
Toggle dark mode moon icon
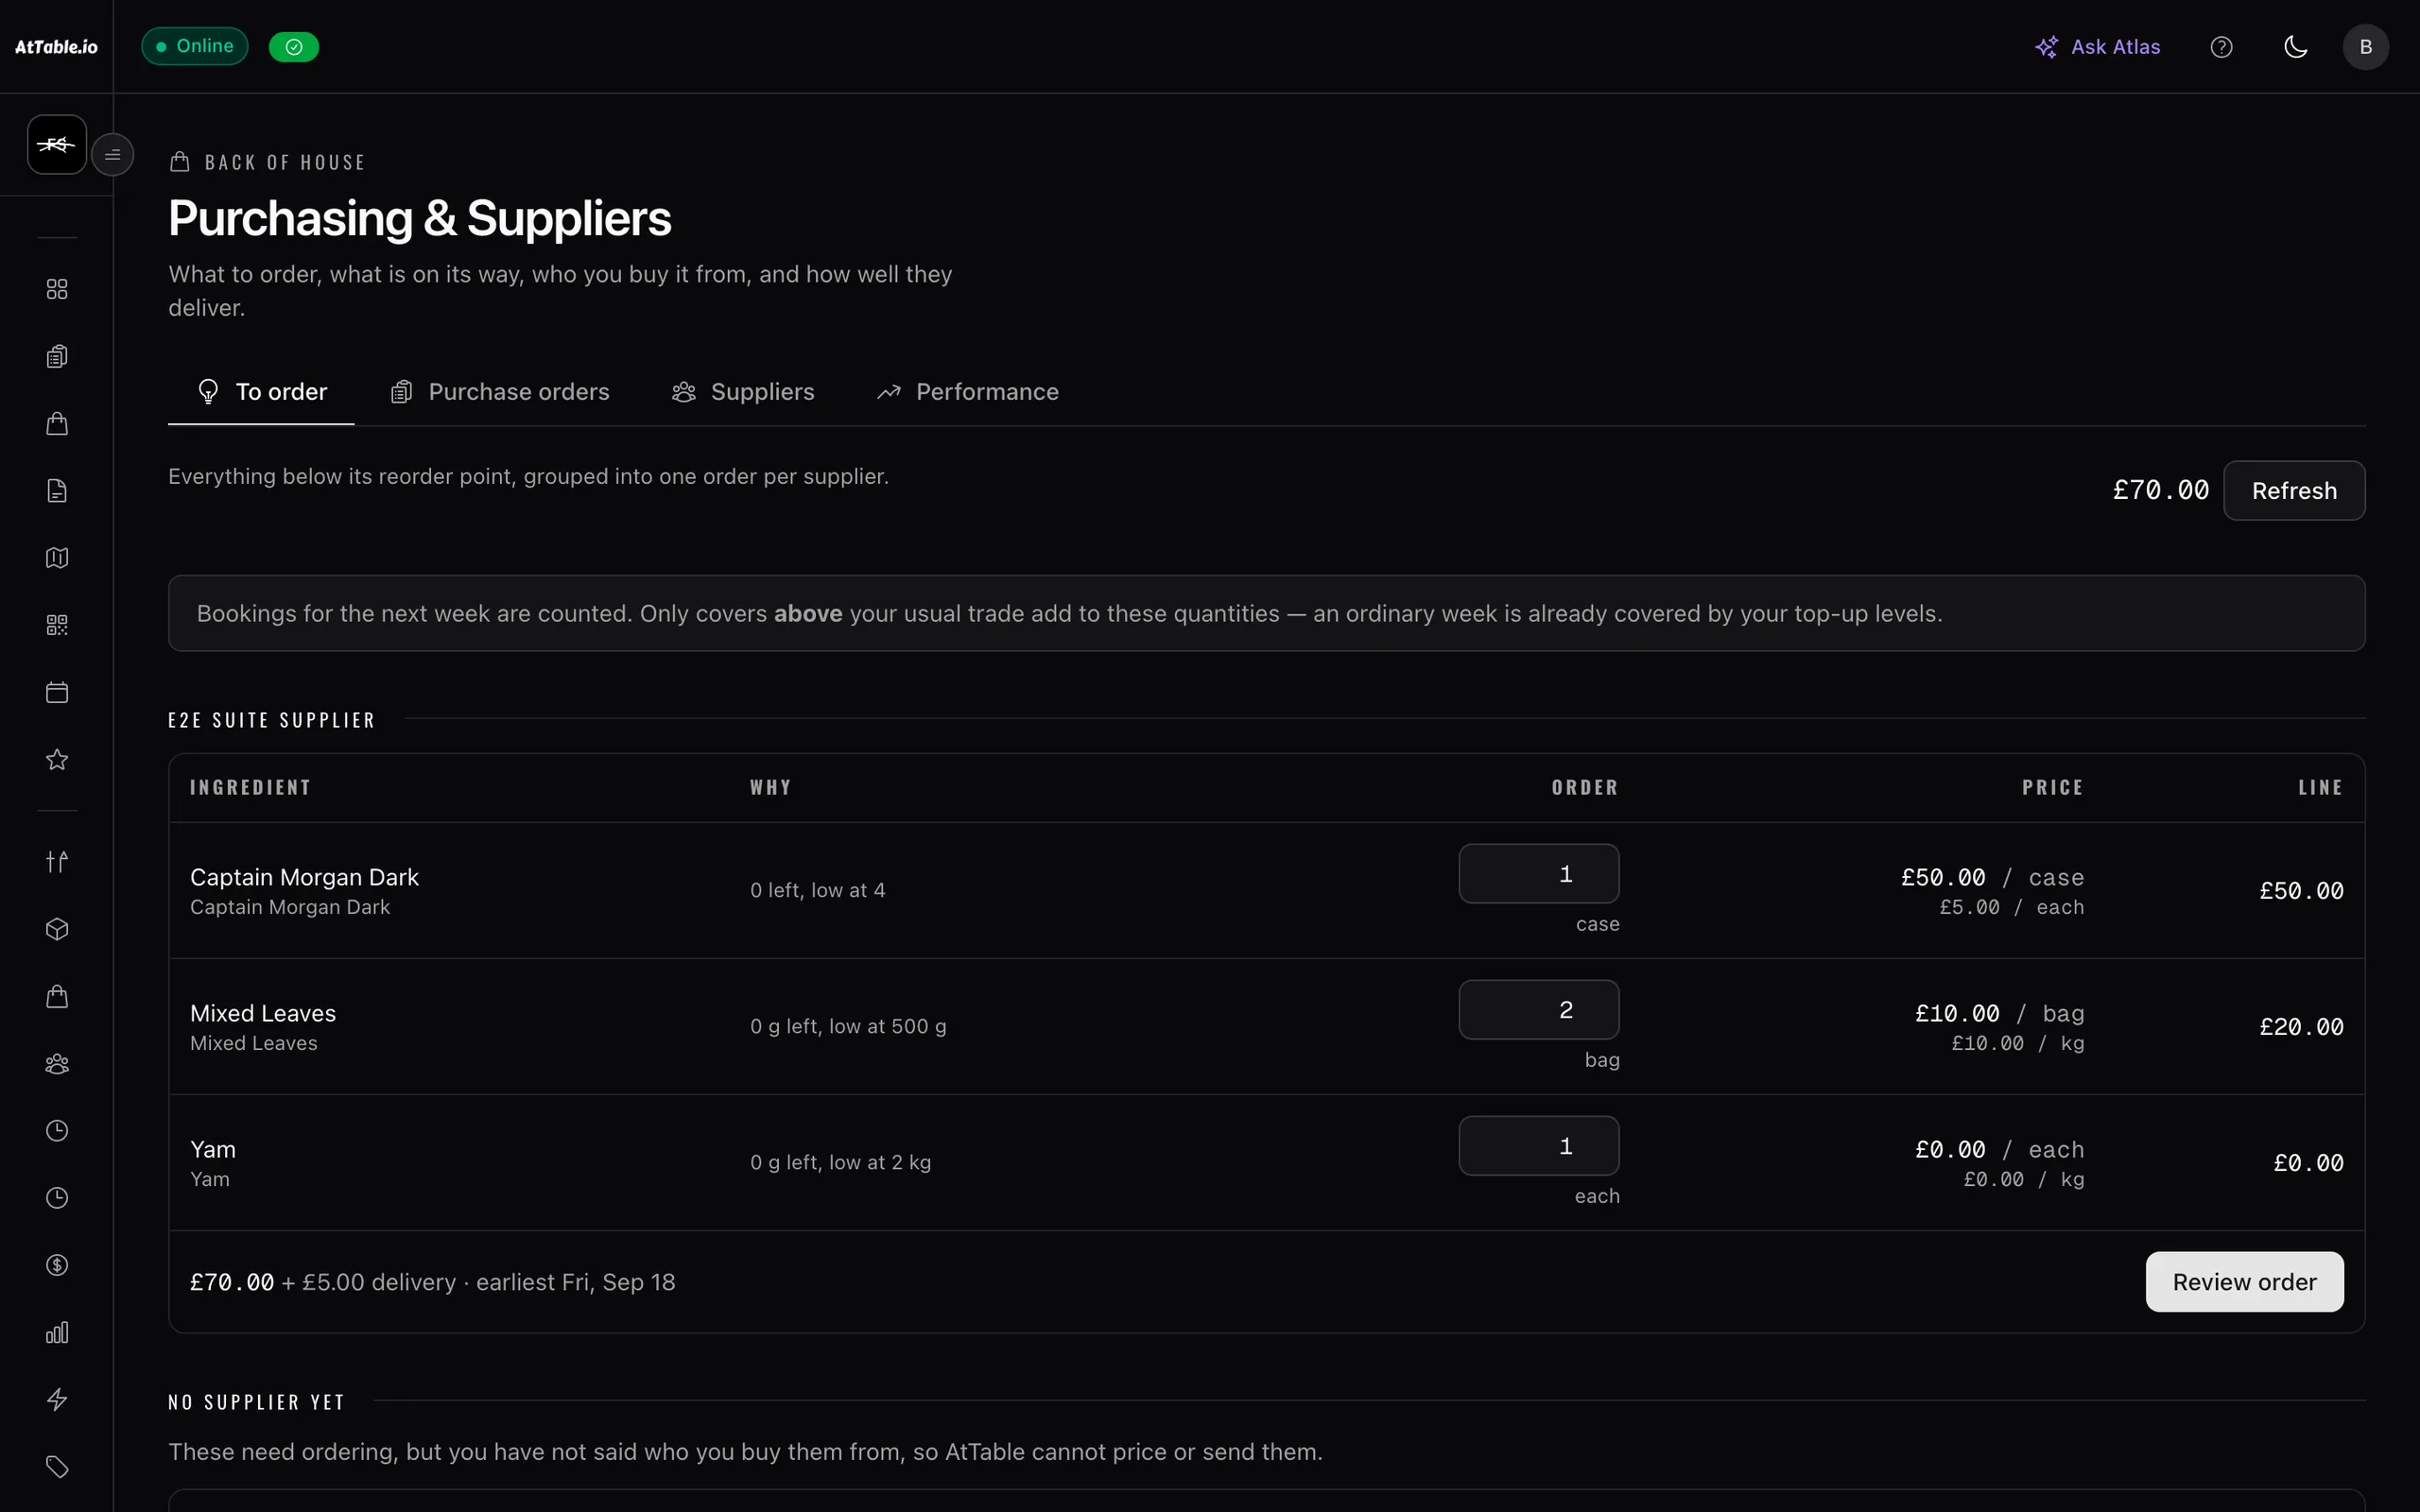point(2296,47)
